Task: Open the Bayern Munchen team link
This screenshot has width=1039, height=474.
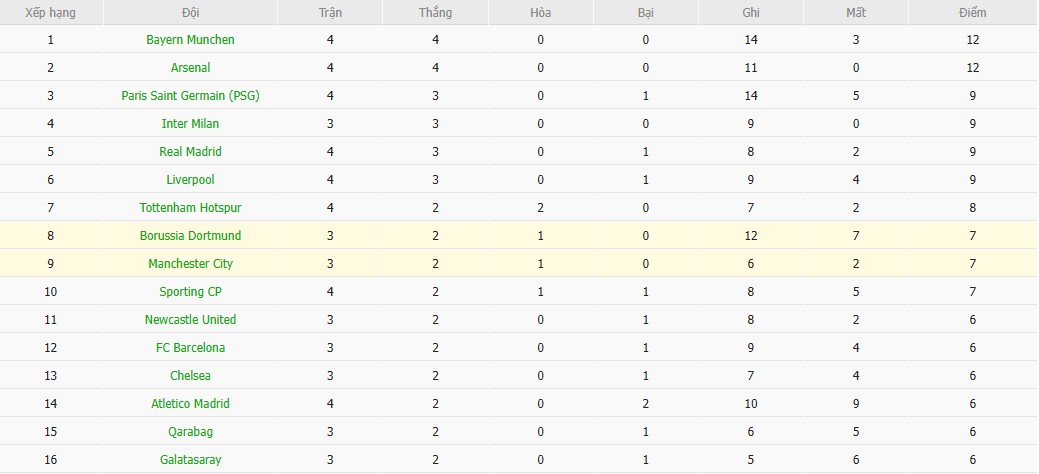Action: pyautogui.click(x=190, y=40)
